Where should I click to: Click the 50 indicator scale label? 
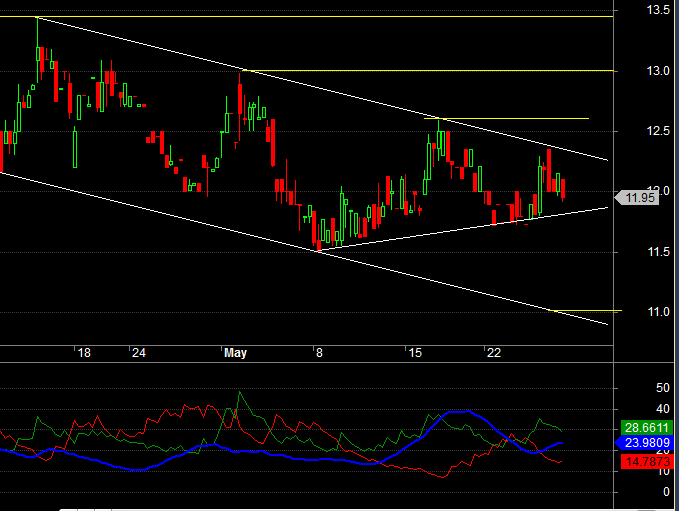663,388
